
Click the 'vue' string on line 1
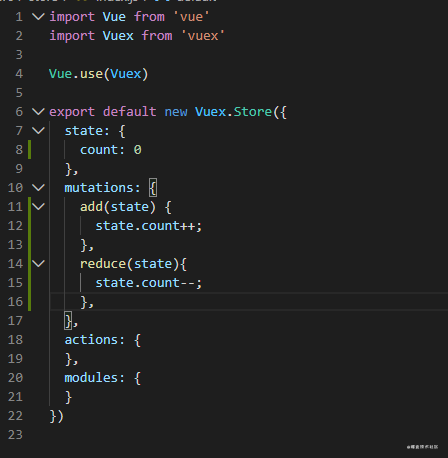191,17
